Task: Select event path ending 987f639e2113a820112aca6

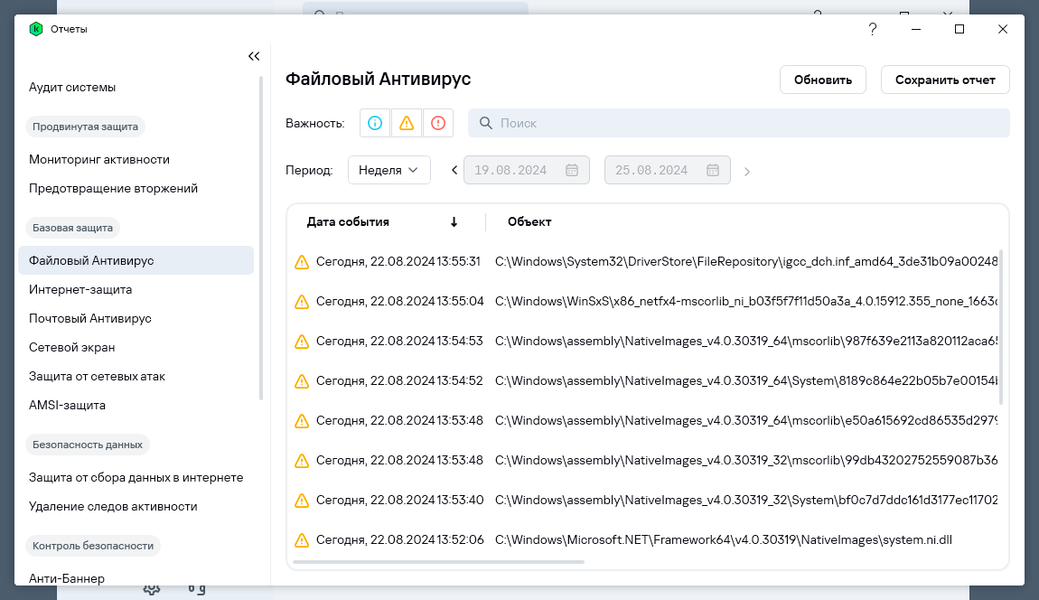Action: [746, 341]
